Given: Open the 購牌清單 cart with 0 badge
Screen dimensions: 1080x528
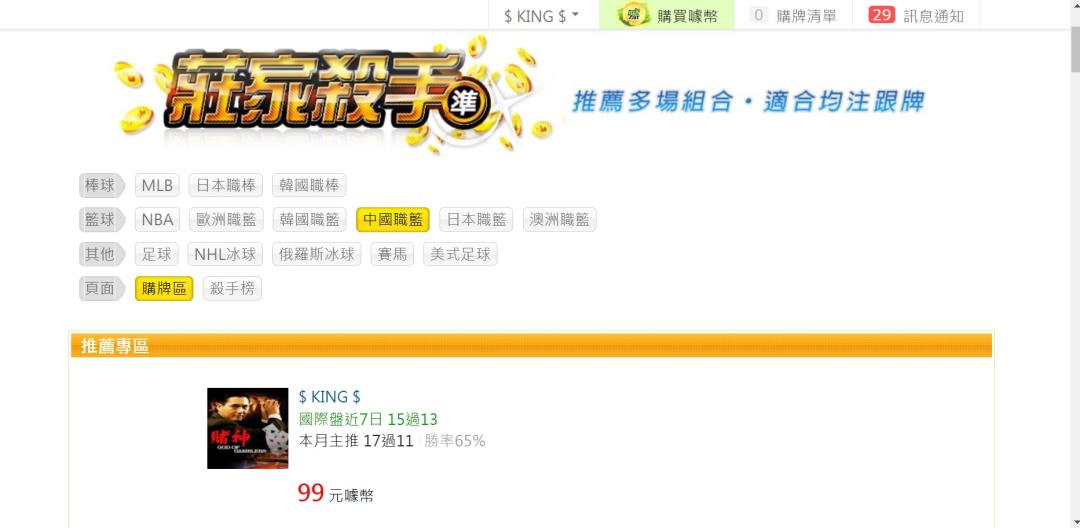Looking at the screenshot, I should click(793, 15).
